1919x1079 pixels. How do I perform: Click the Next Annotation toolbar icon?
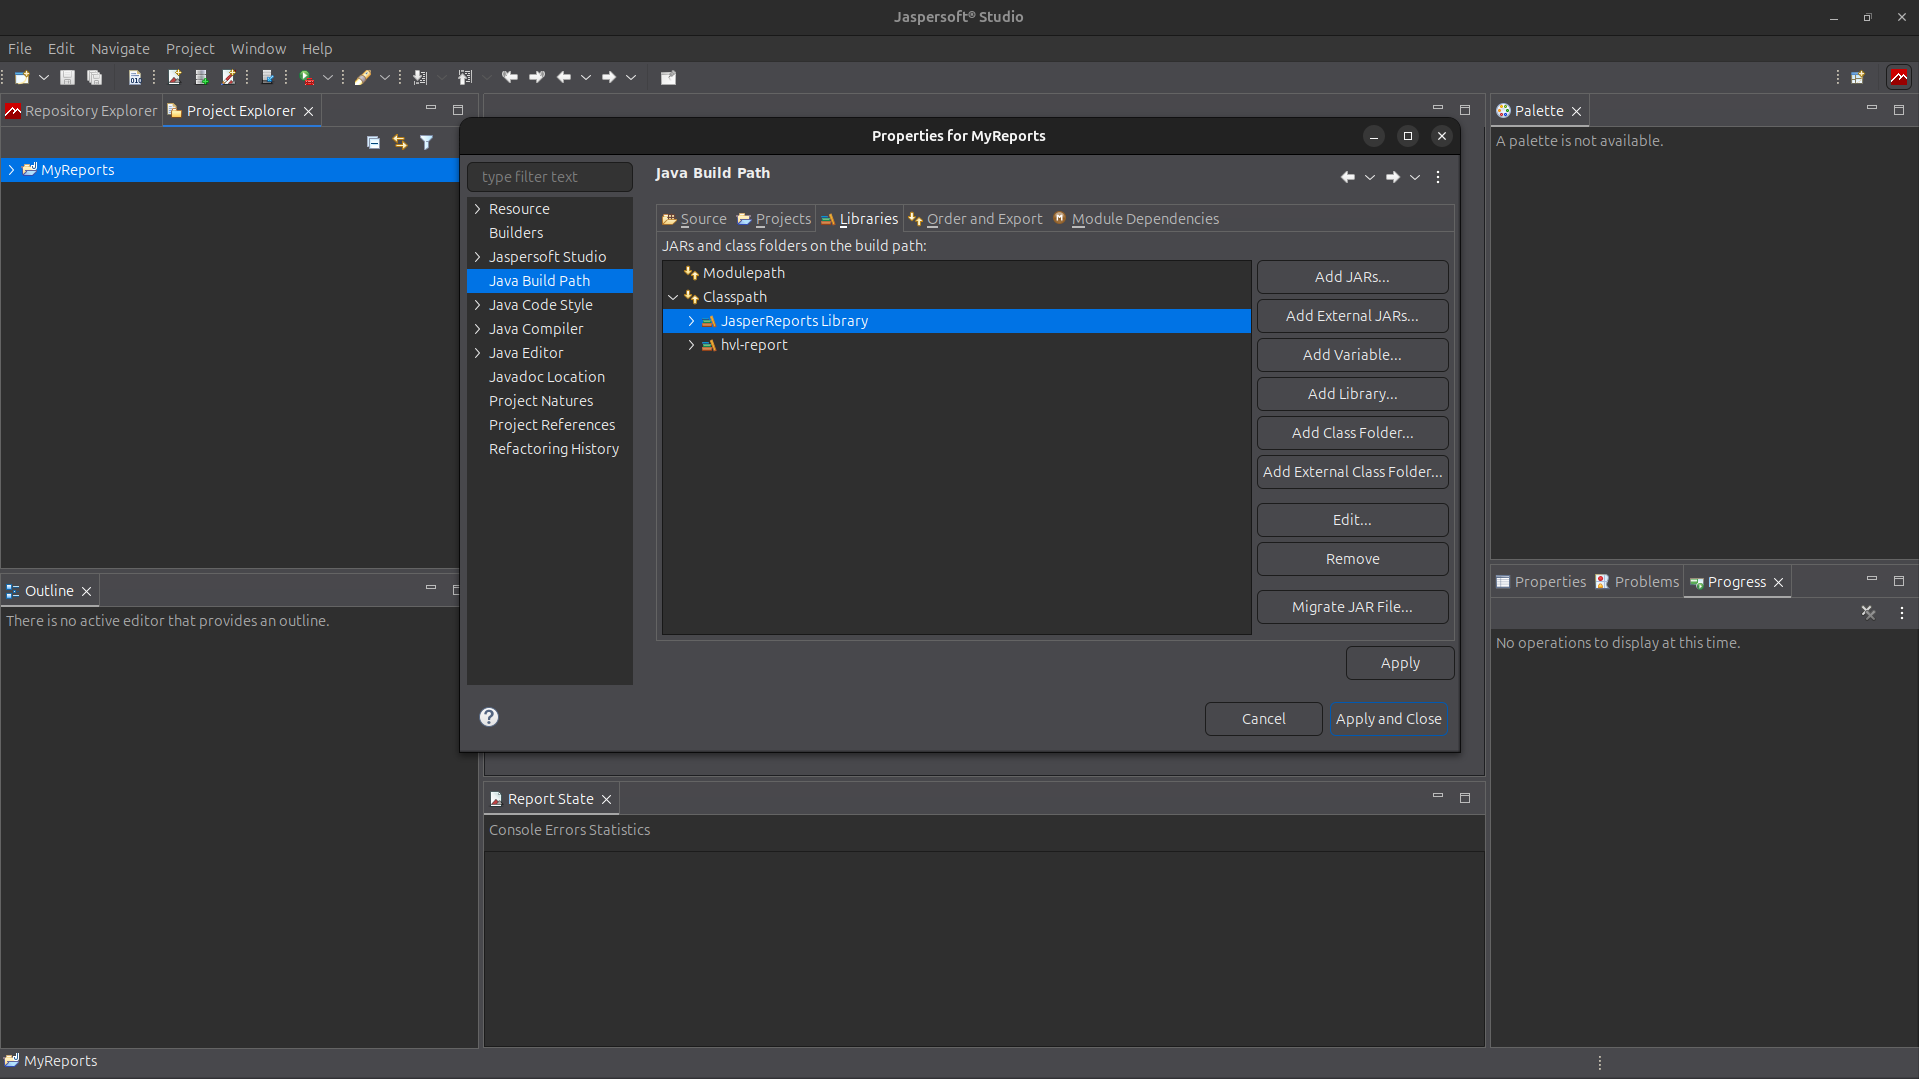click(x=420, y=77)
